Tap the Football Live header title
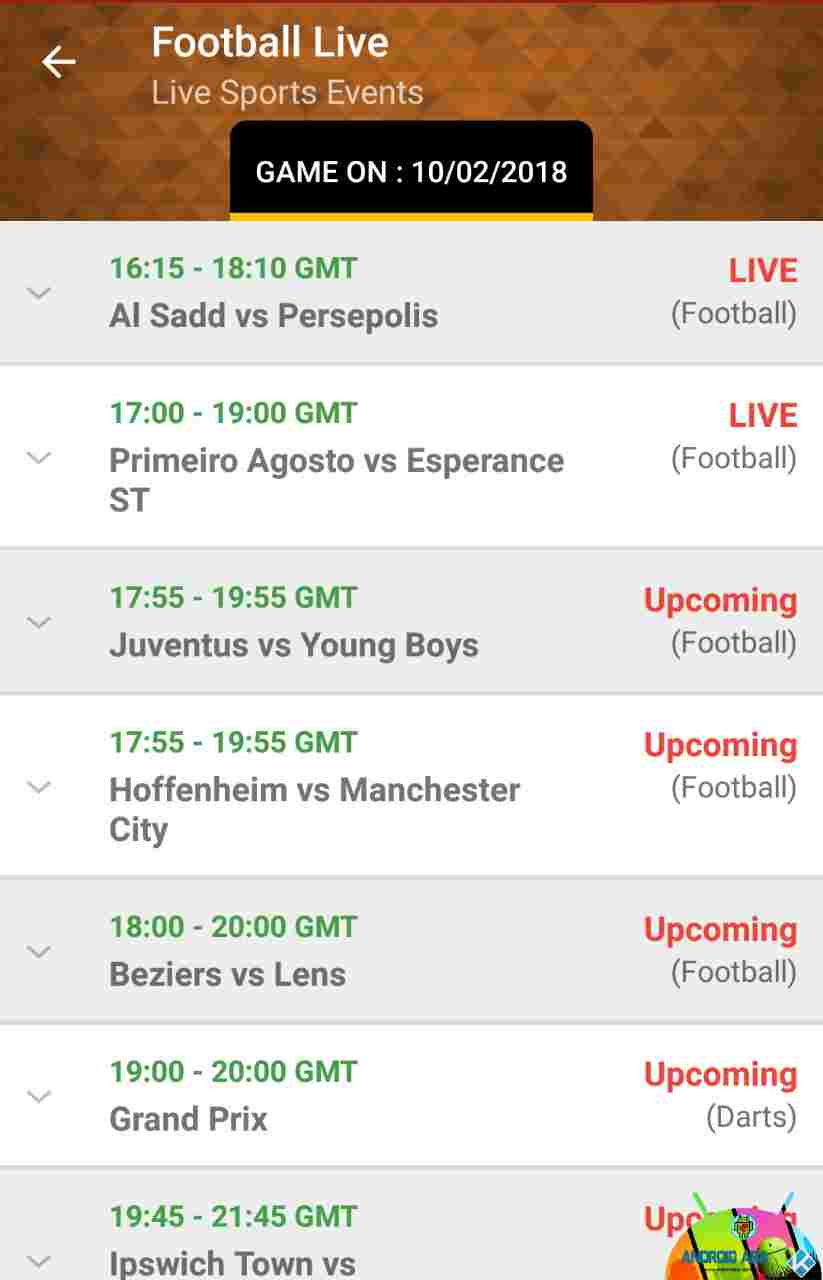This screenshot has height=1280, width=823. (270, 42)
